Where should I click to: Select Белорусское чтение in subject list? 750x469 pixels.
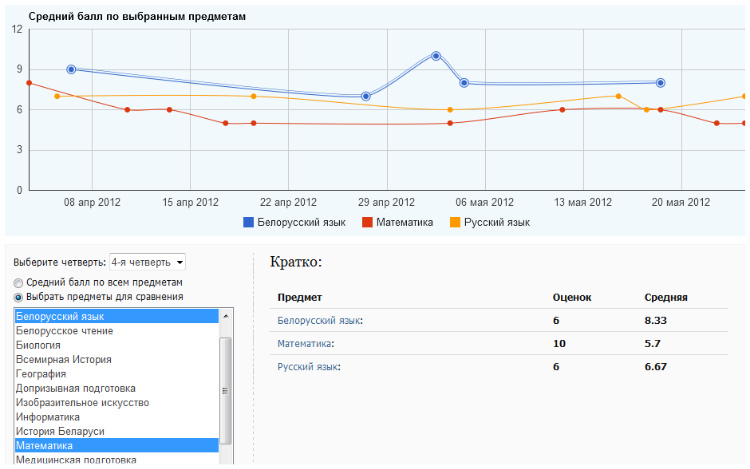tap(64, 331)
